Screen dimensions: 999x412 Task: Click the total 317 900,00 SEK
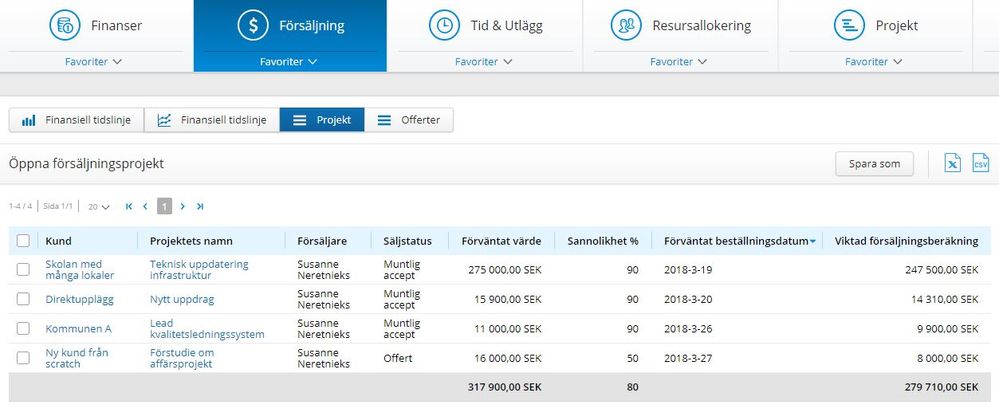click(505, 387)
